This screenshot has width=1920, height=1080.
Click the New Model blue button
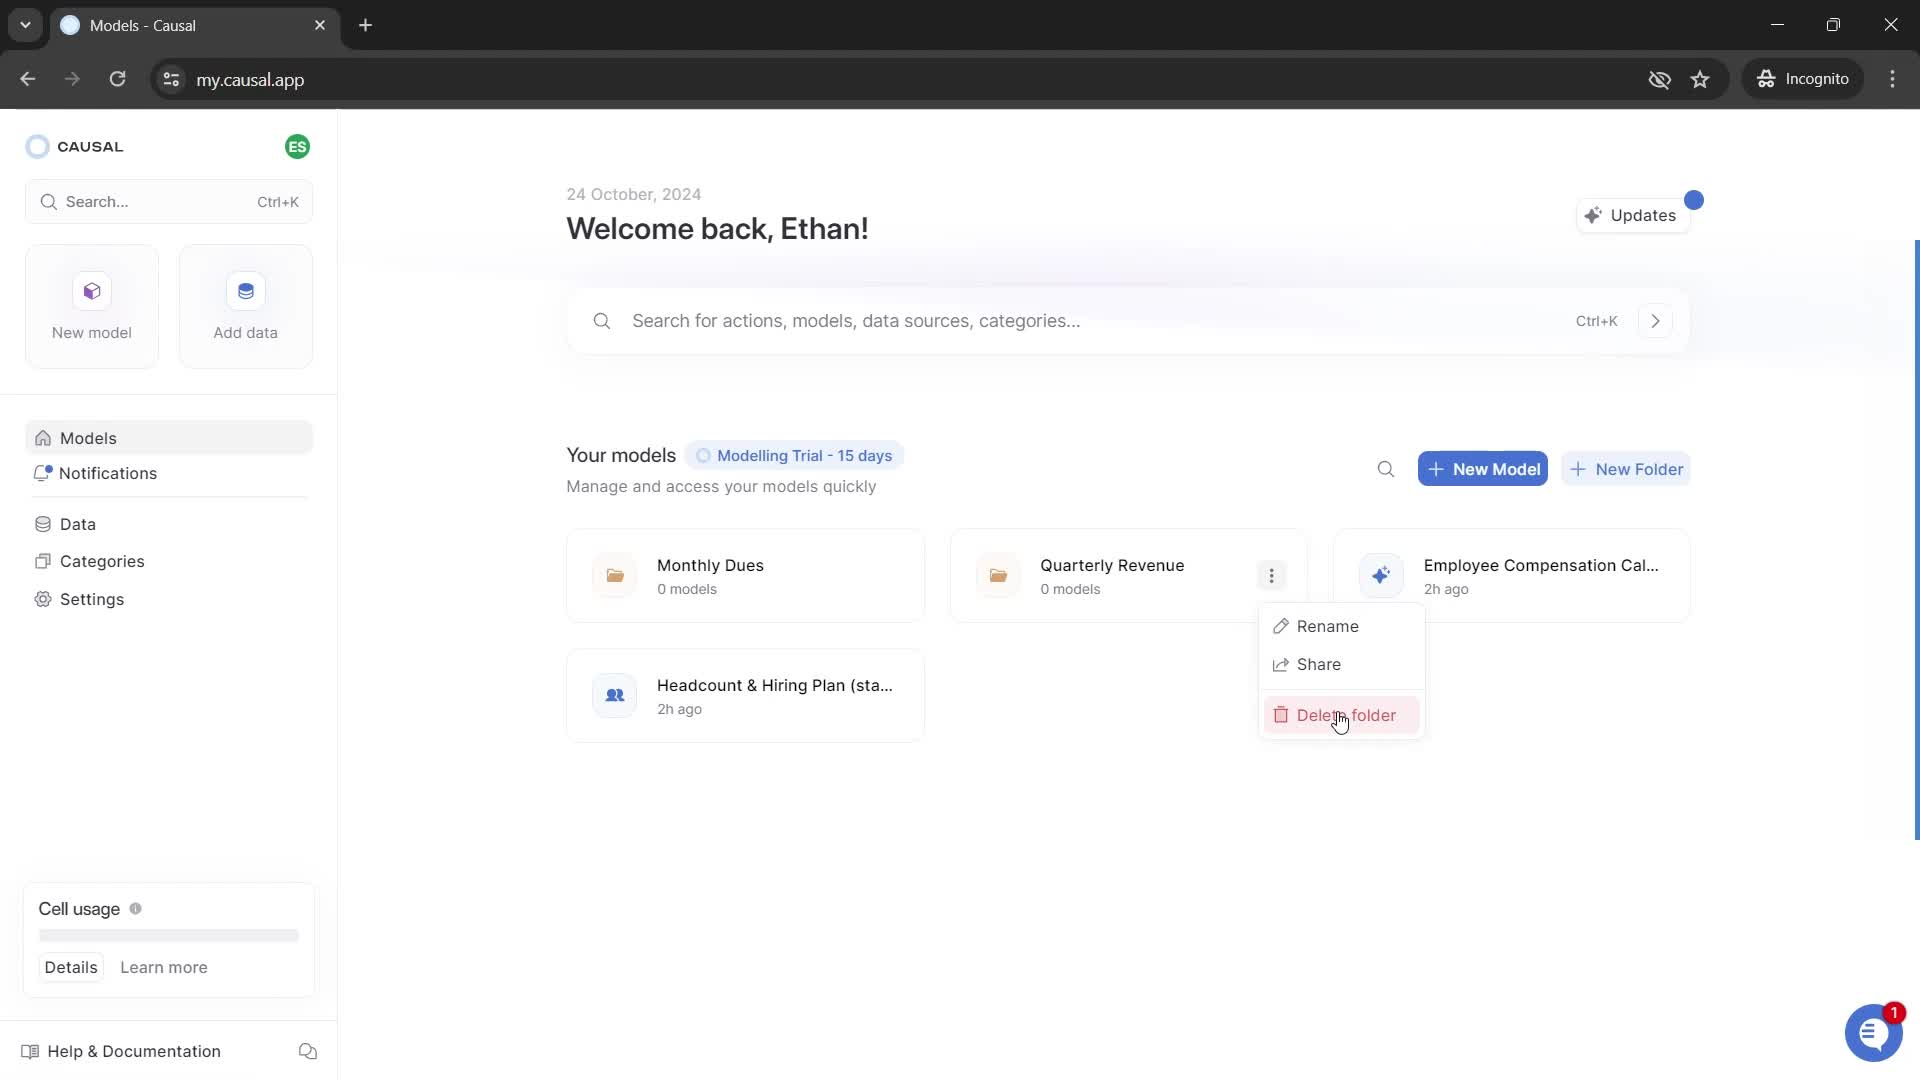(x=1484, y=469)
